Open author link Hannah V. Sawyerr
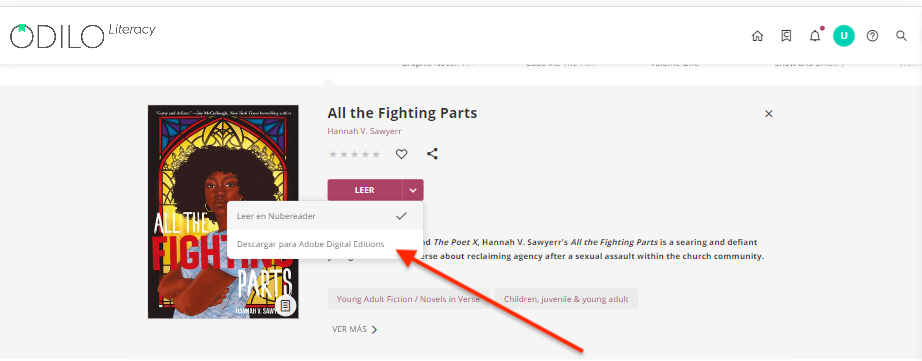This screenshot has height=361, width=922. click(x=365, y=131)
